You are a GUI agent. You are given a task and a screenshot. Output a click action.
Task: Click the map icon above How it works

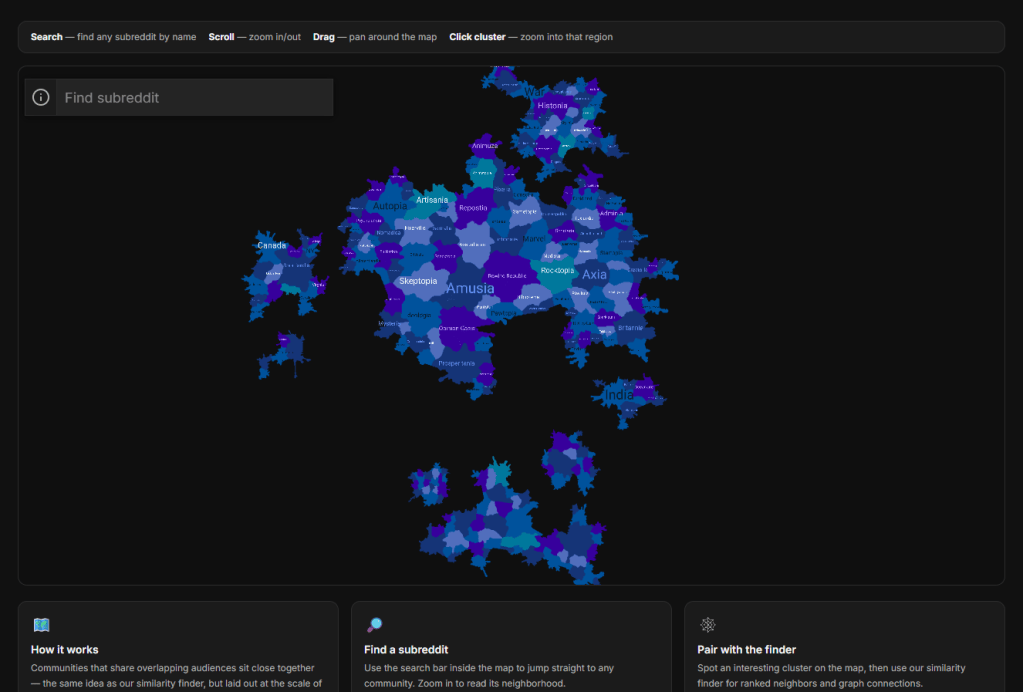(42, 625)
